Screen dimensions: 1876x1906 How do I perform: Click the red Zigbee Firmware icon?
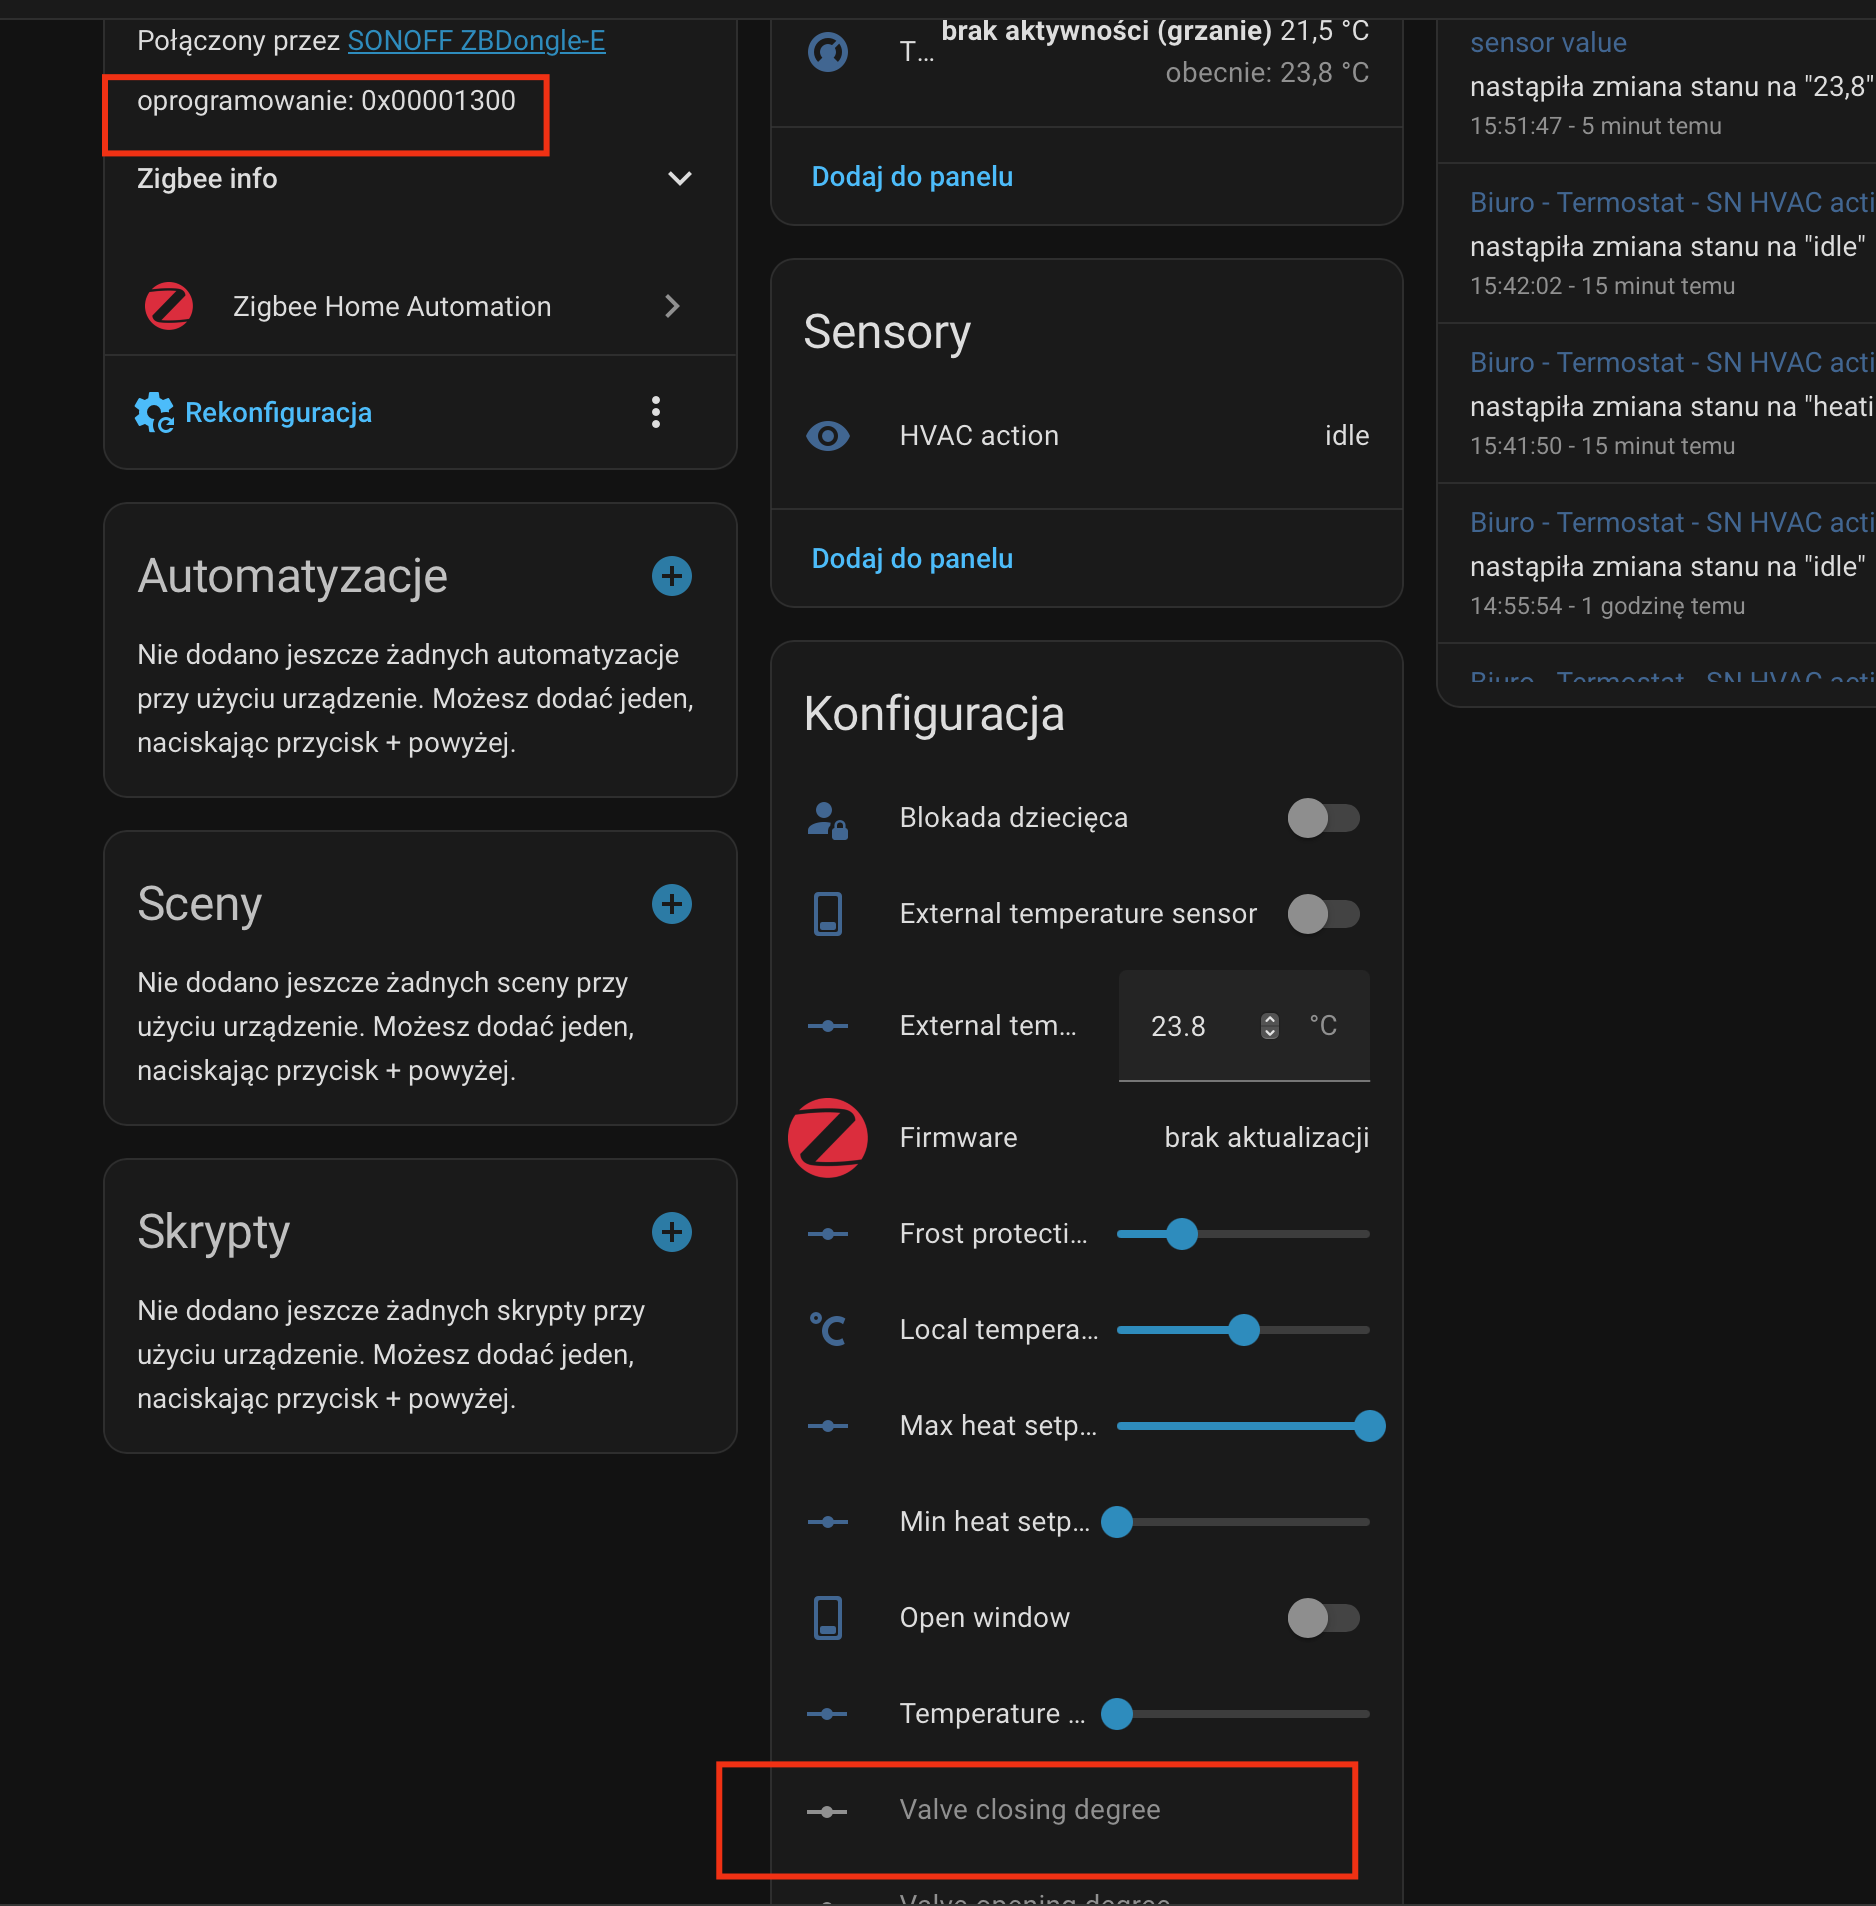[828, 1138]
